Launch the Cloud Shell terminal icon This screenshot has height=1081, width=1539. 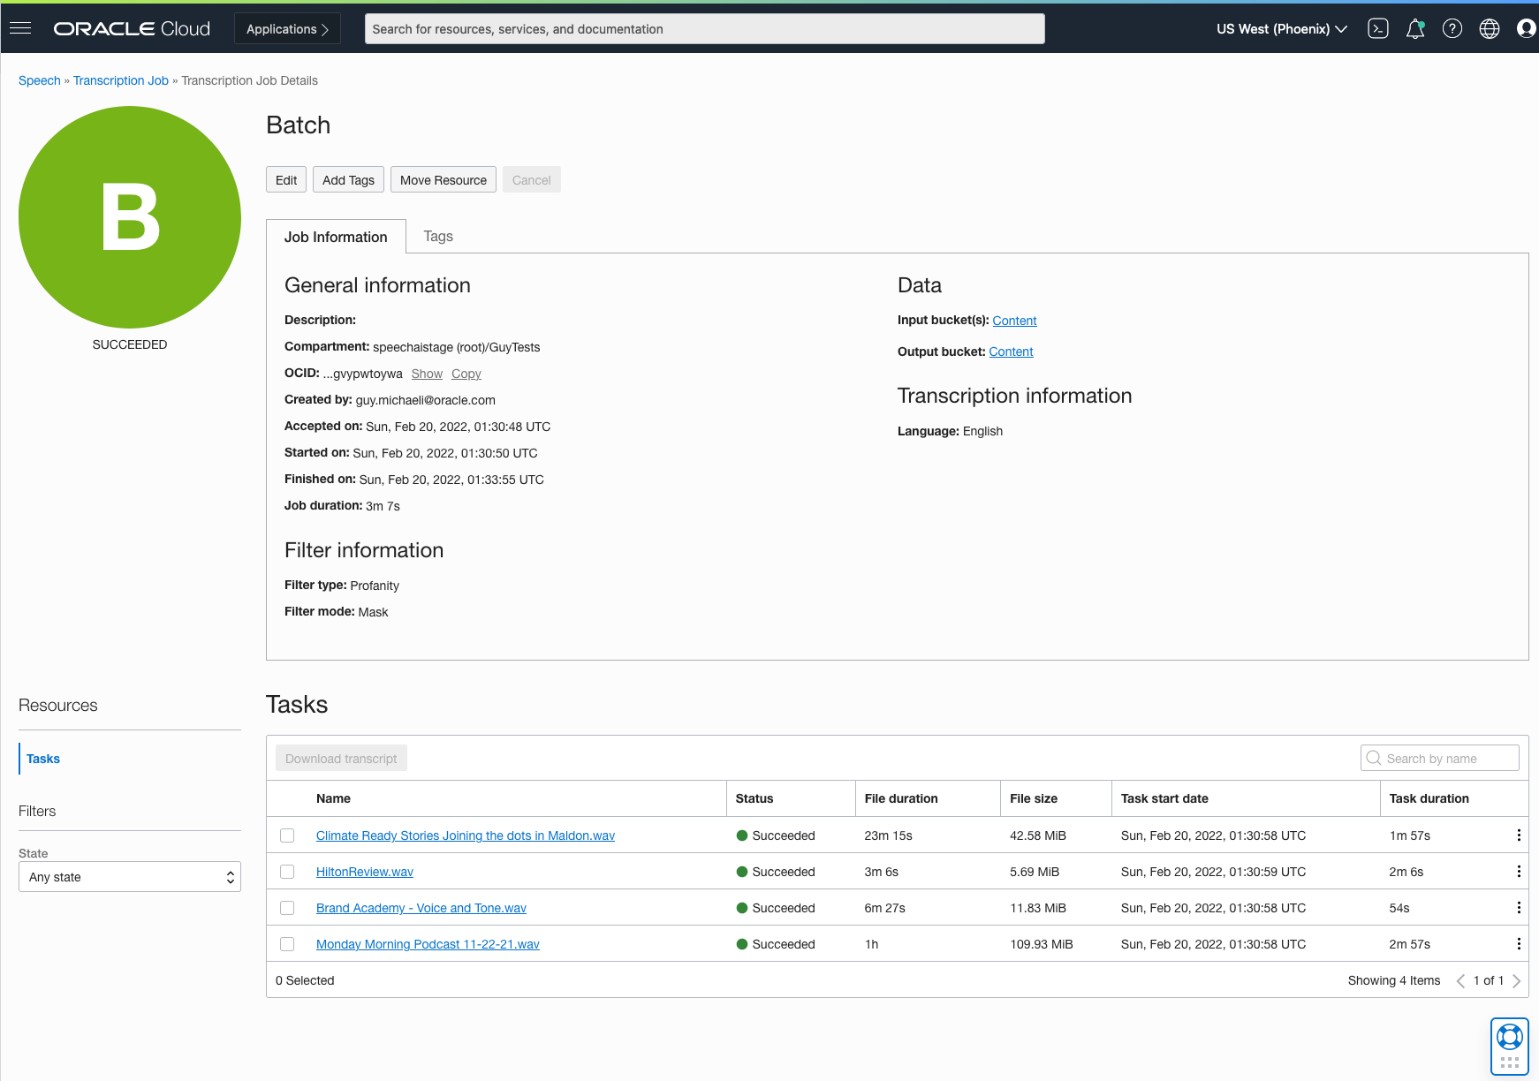1378,29
